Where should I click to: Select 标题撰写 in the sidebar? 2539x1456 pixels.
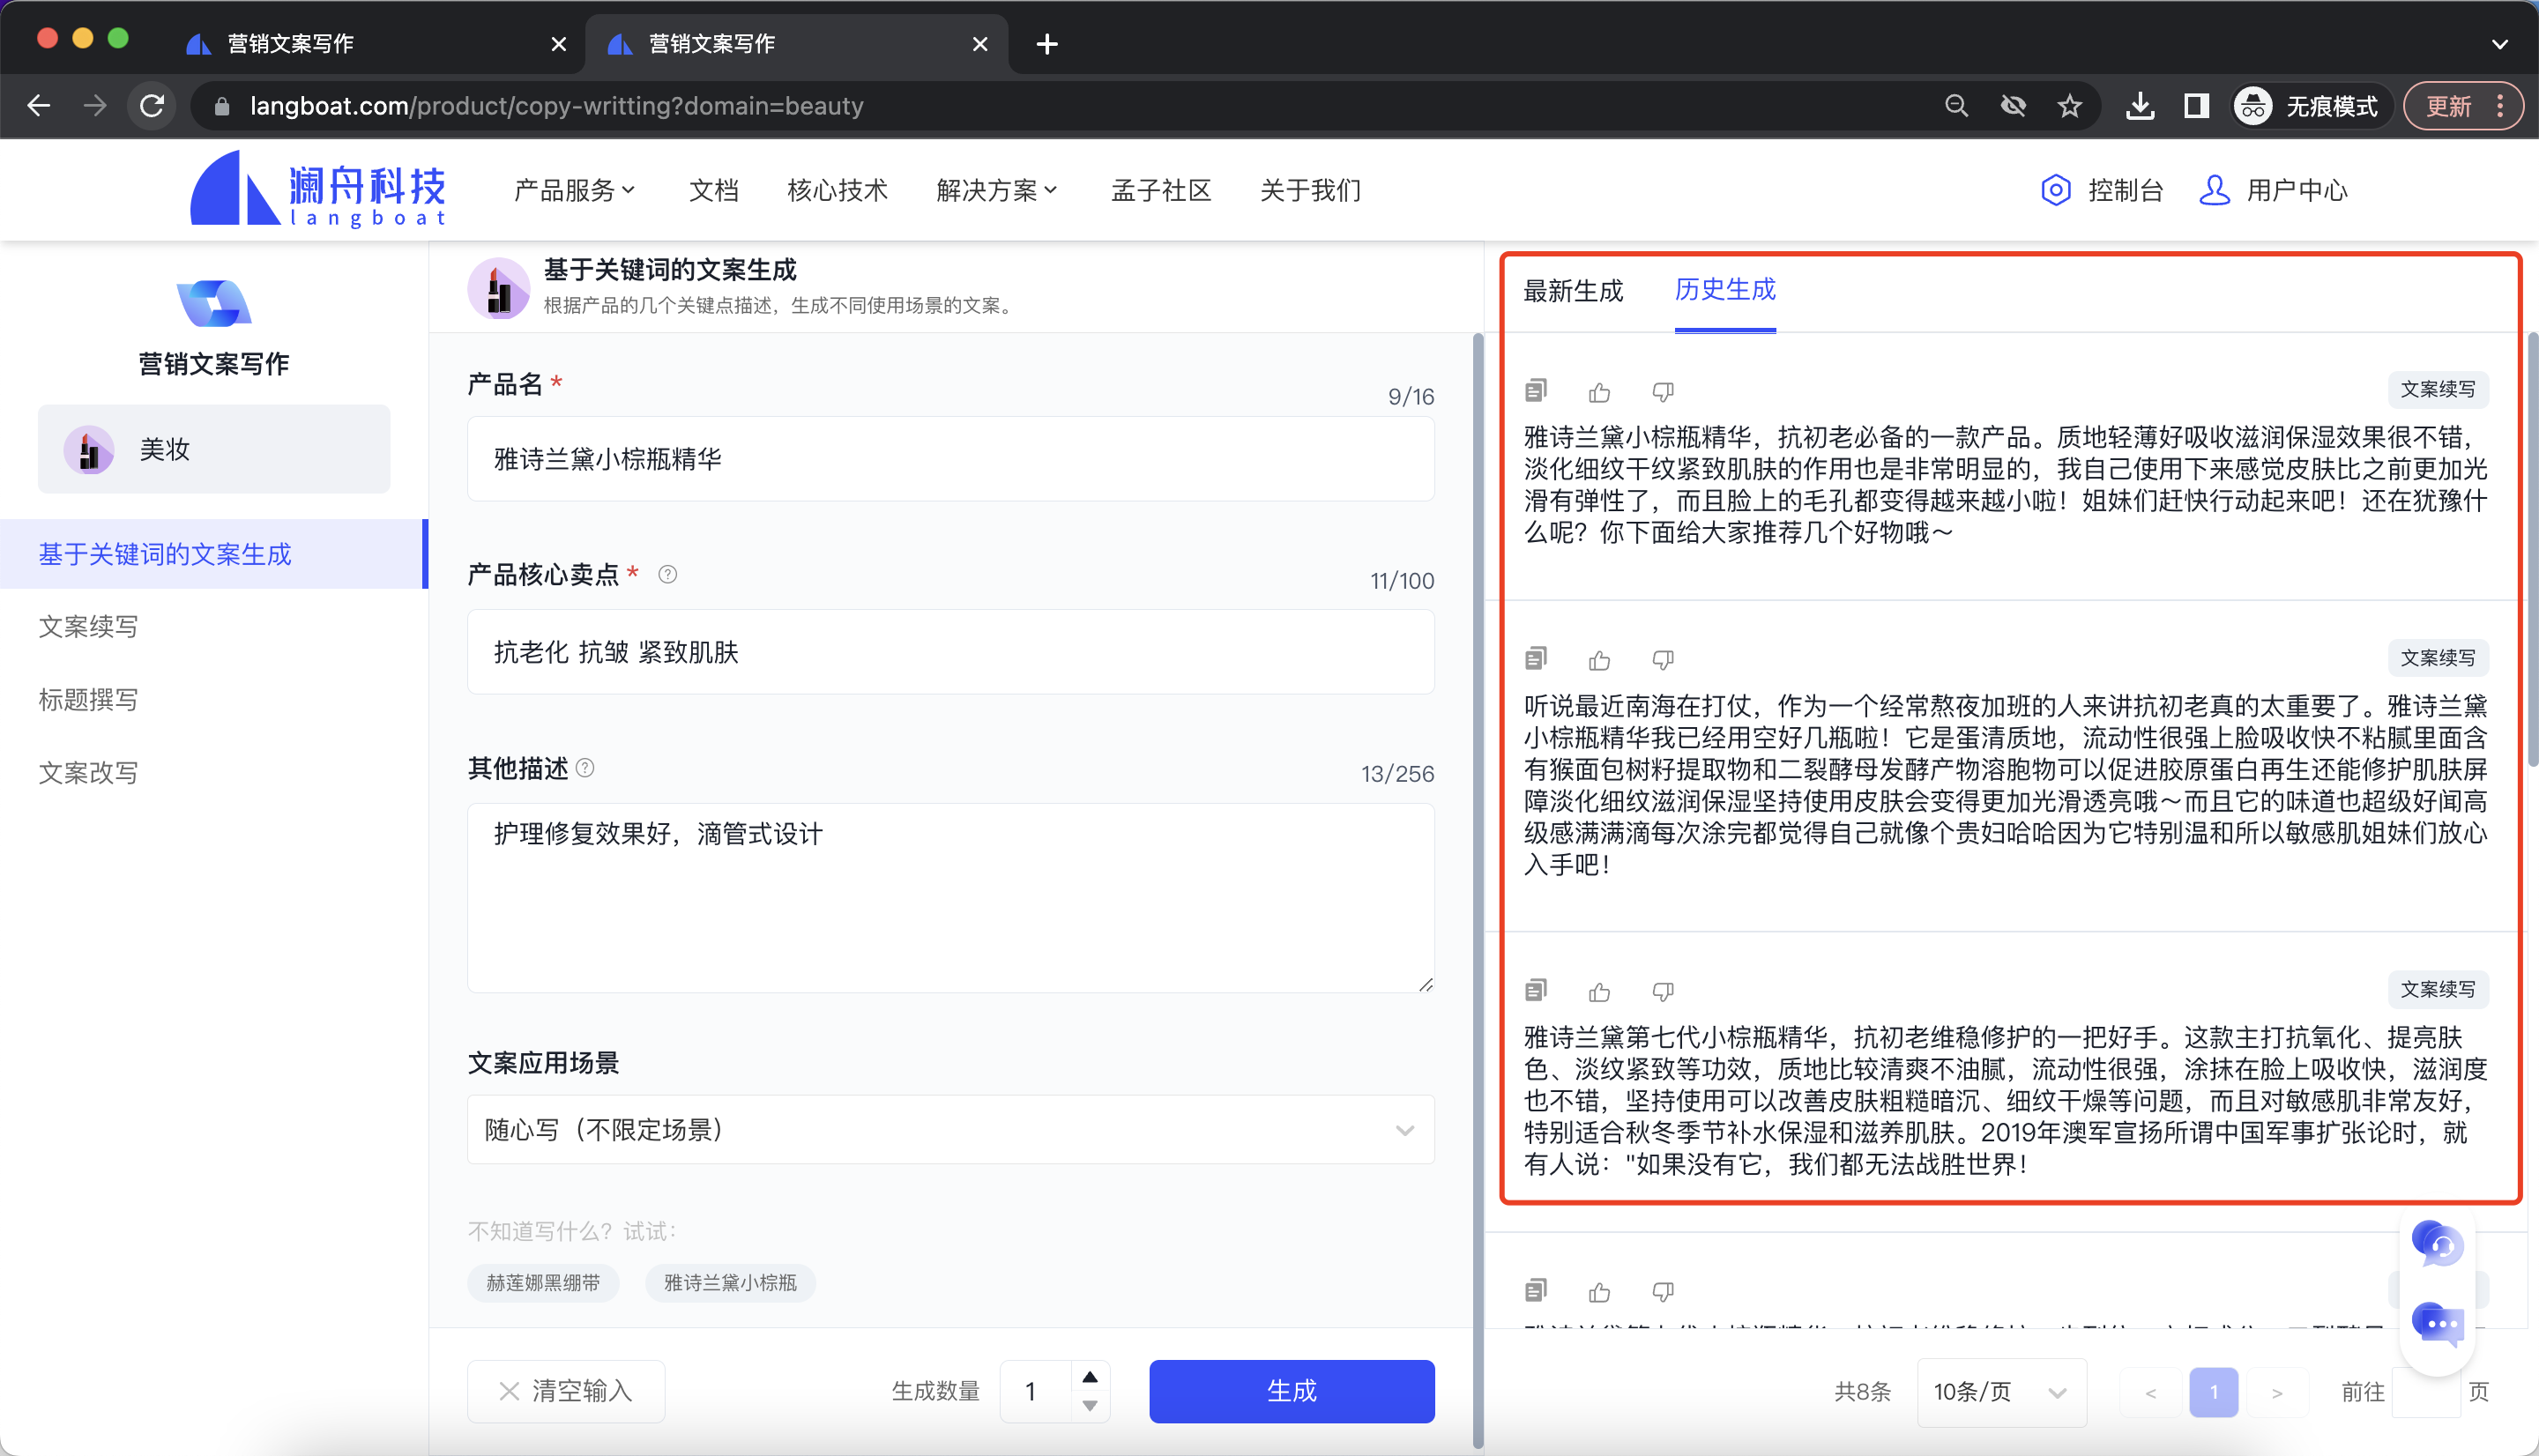point(88,700)
